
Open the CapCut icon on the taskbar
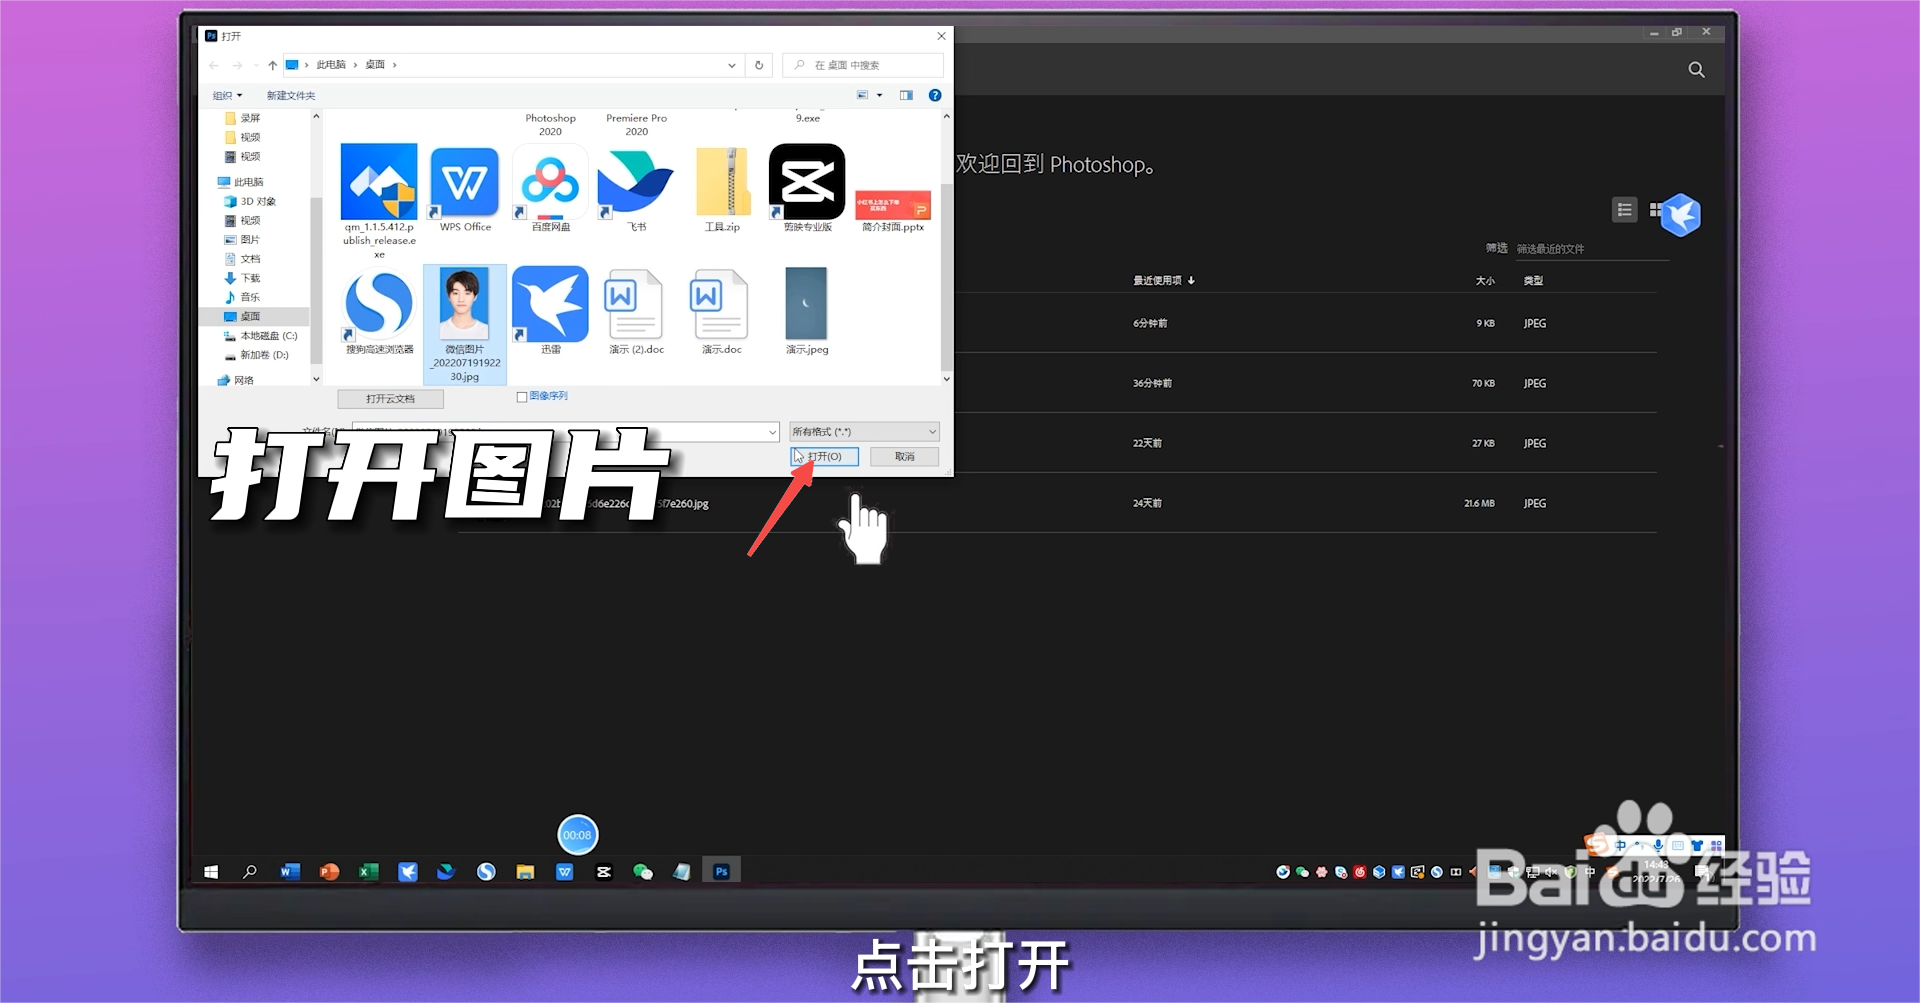(x=604, y=872)
